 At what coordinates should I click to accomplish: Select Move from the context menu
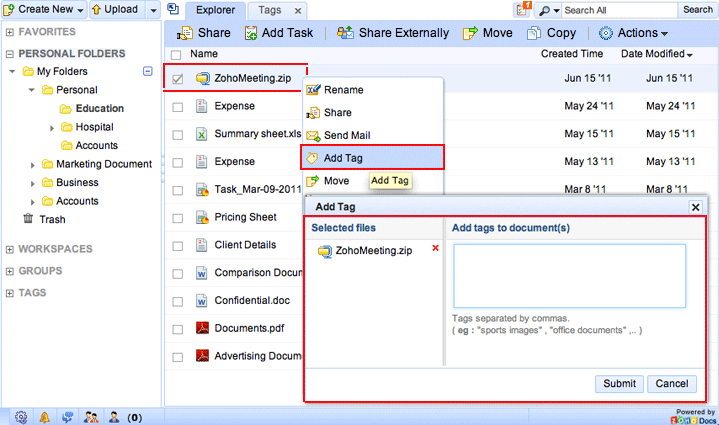tap(336, 181)
